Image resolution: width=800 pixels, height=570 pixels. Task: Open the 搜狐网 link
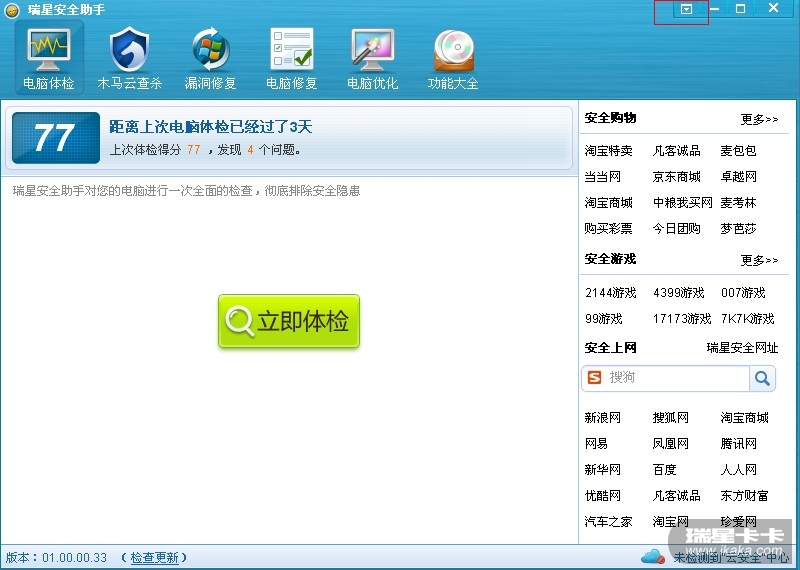click(x=670, y=418)
